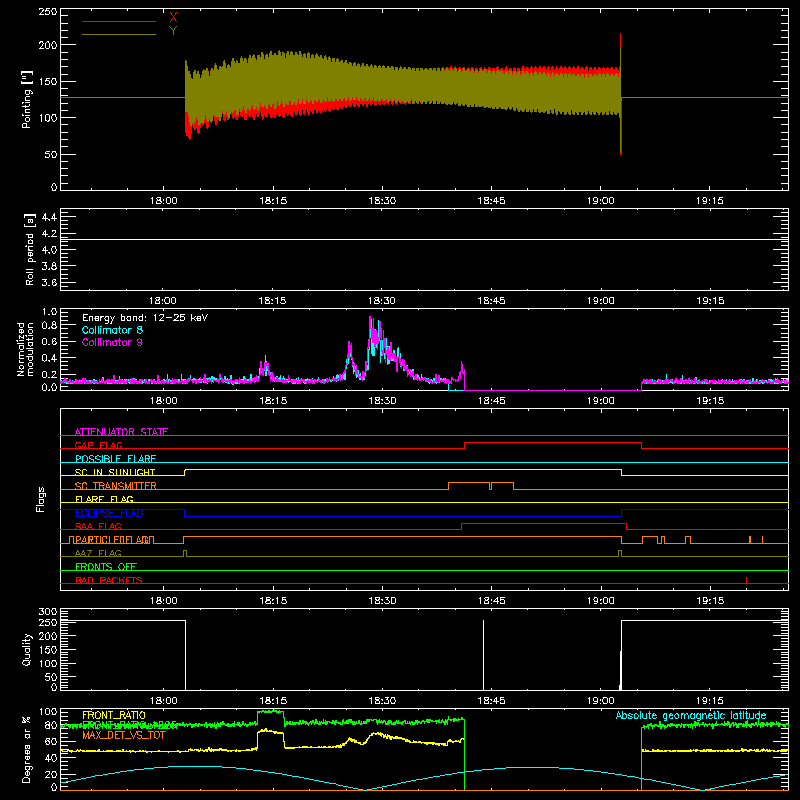Click the 'Pointing' axis title
The height and width of the screenshot is (800, 800).
(27, 99)
